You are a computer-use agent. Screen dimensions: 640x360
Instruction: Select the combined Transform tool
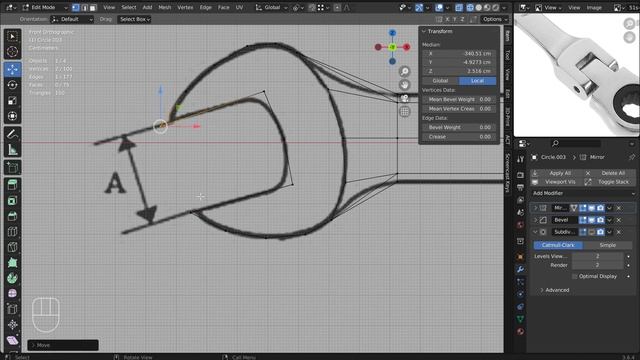coord(12,116)
